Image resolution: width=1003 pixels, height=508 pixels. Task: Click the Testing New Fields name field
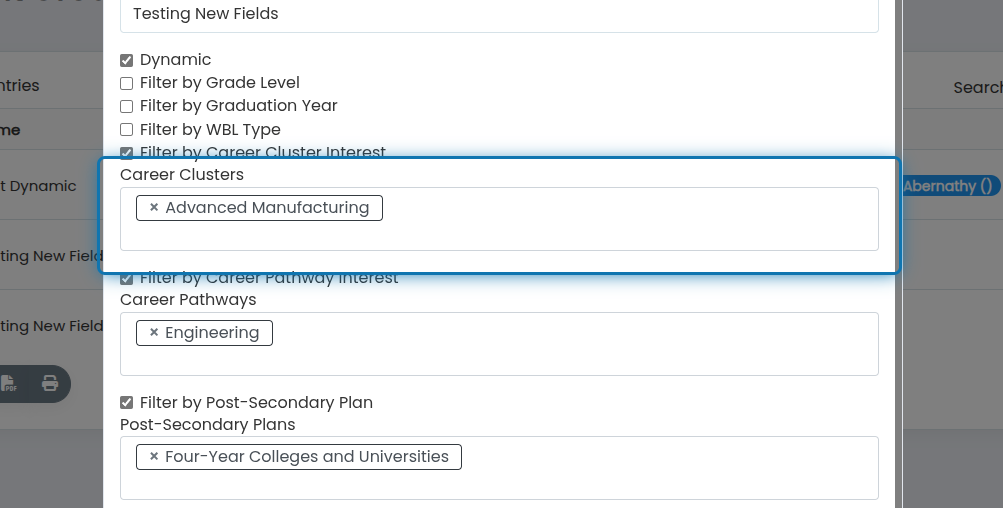[499, 14]
